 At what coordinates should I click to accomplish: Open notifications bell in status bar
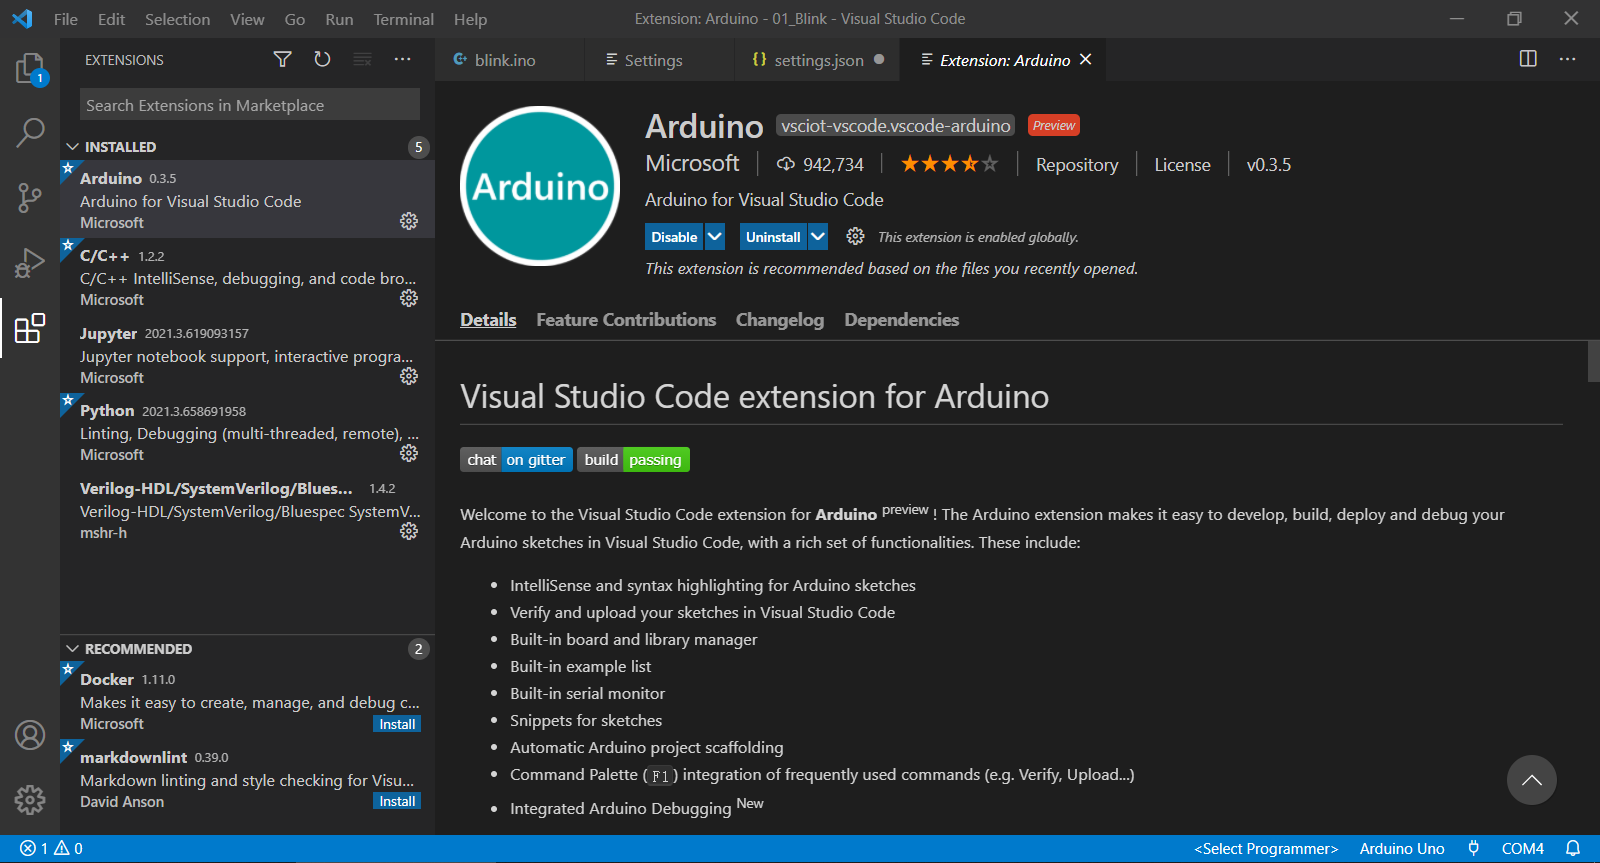(1573, 848)
